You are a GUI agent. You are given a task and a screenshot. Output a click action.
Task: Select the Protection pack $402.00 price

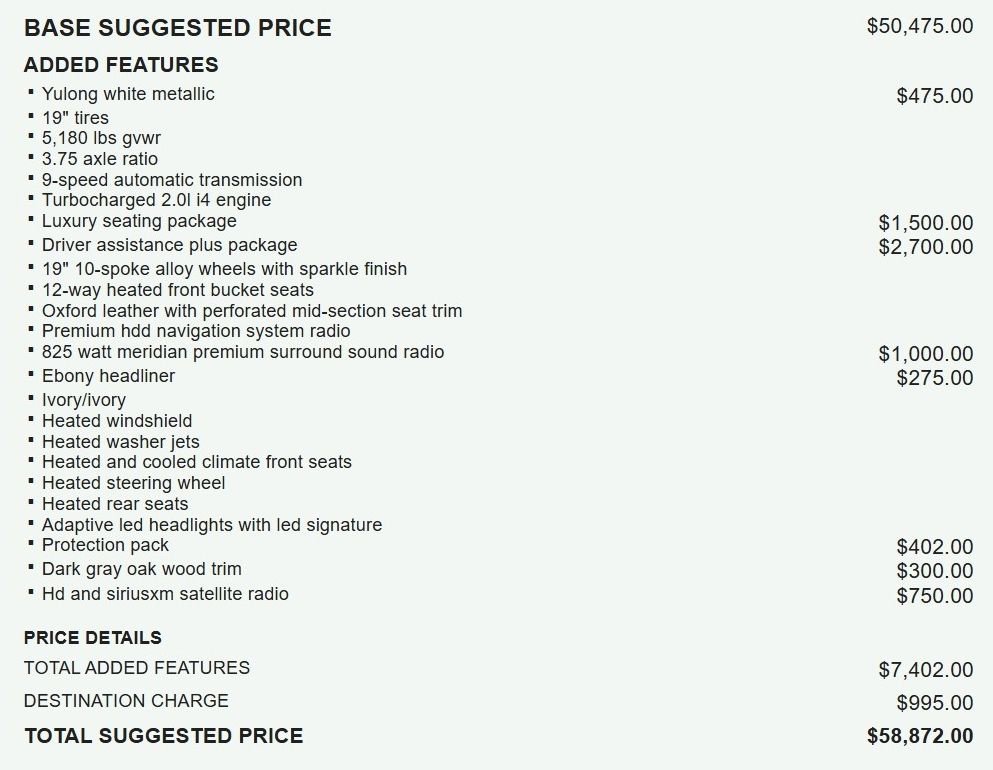click(x=935, y=546)
